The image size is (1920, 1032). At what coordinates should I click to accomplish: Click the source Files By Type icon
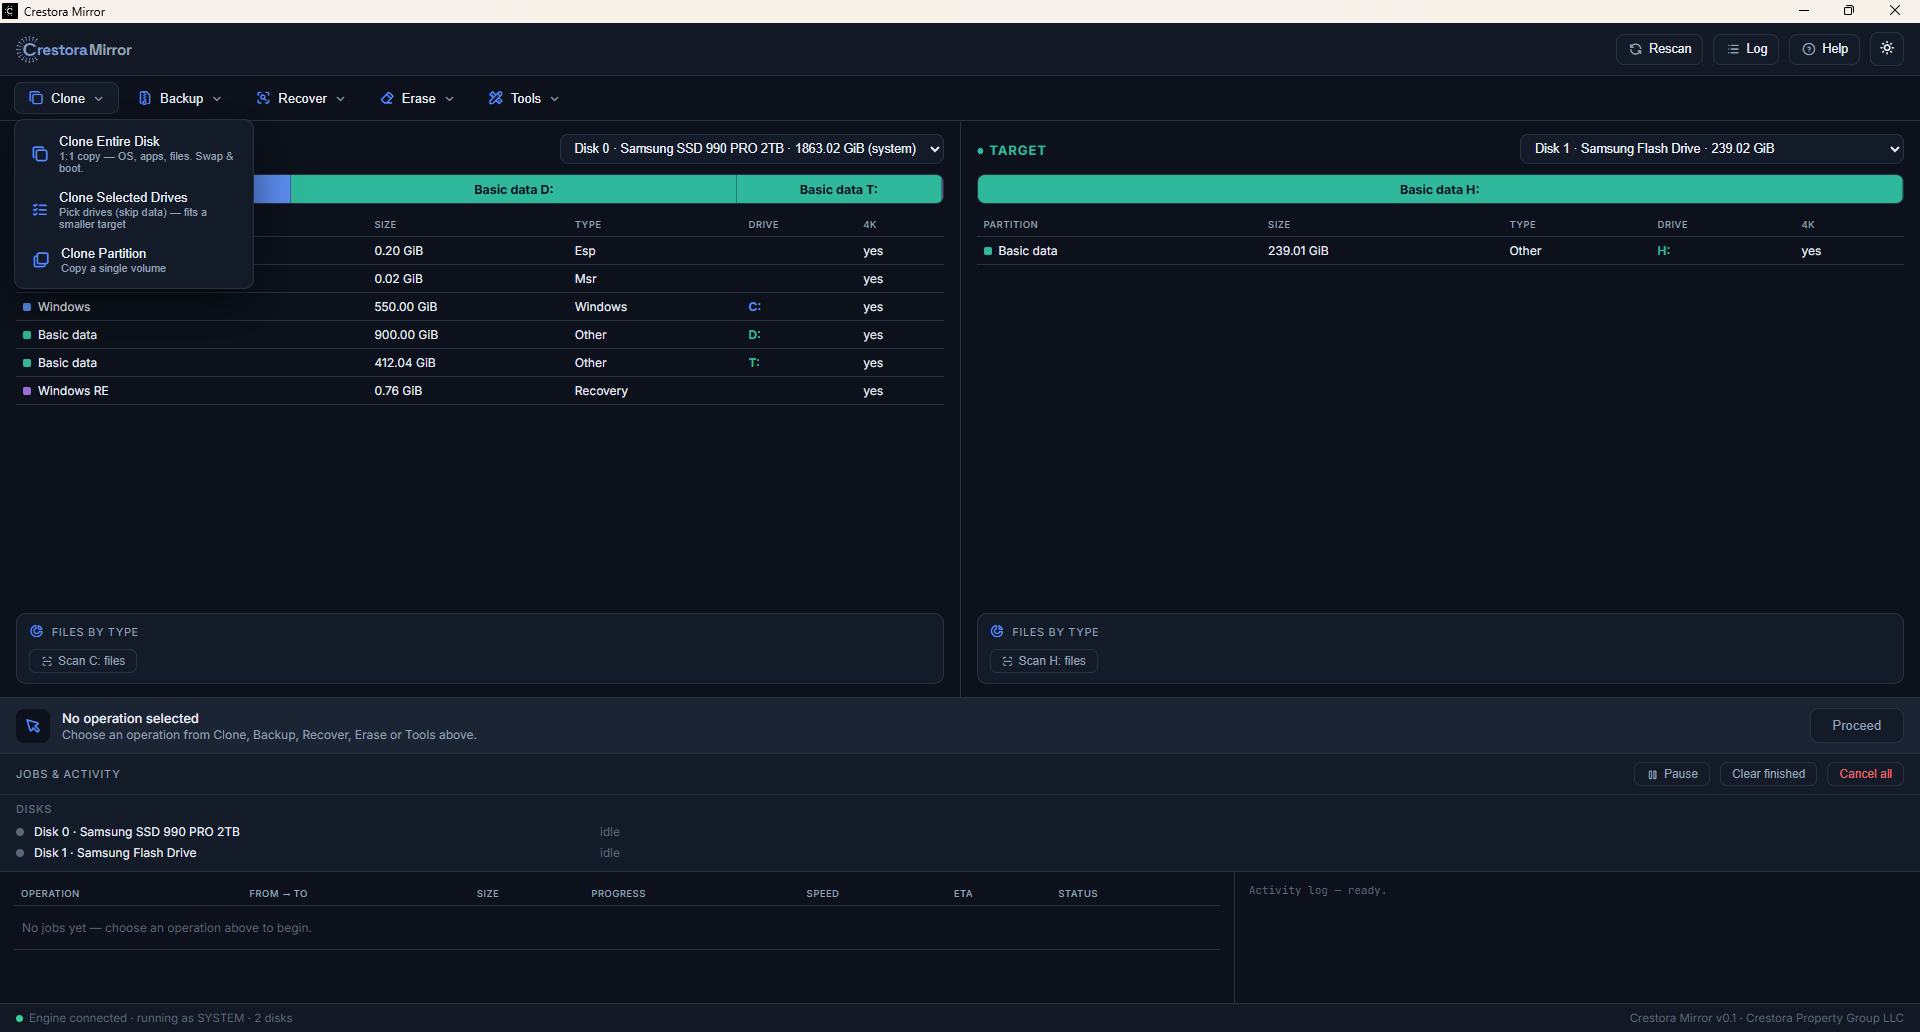36,631
